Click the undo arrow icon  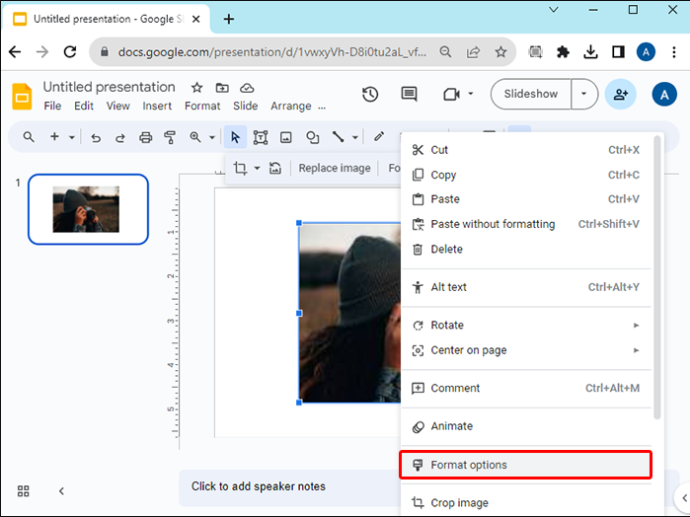tap(95, 138)
